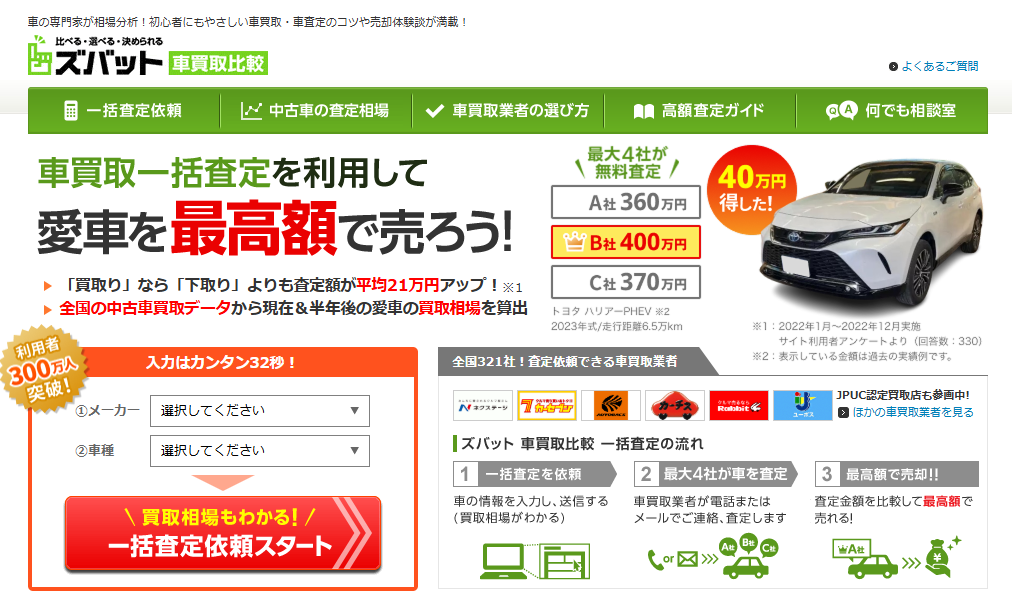Click the Autobacs dealer logo

(611, 405)
